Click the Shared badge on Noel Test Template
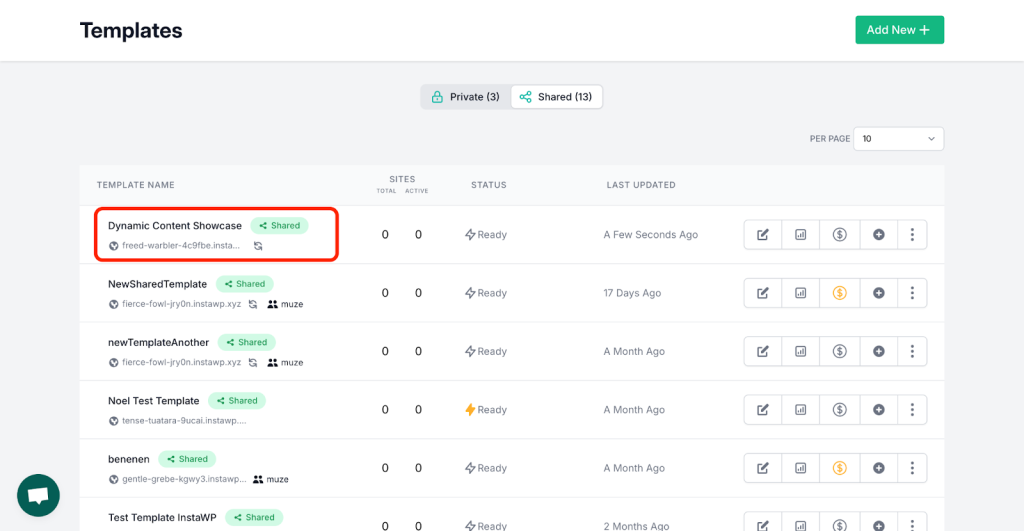This screenshot has width=1024, height=531. tap(237, 400)
